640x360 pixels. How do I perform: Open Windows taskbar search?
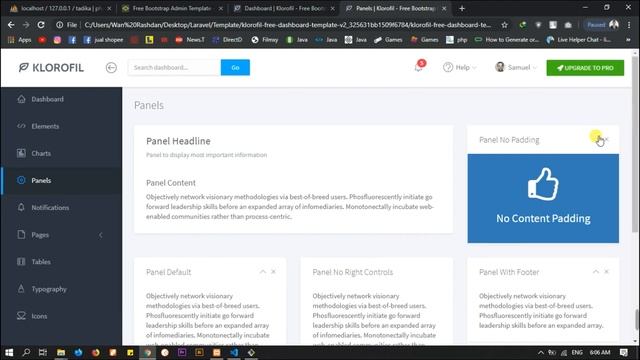[26, 352]
